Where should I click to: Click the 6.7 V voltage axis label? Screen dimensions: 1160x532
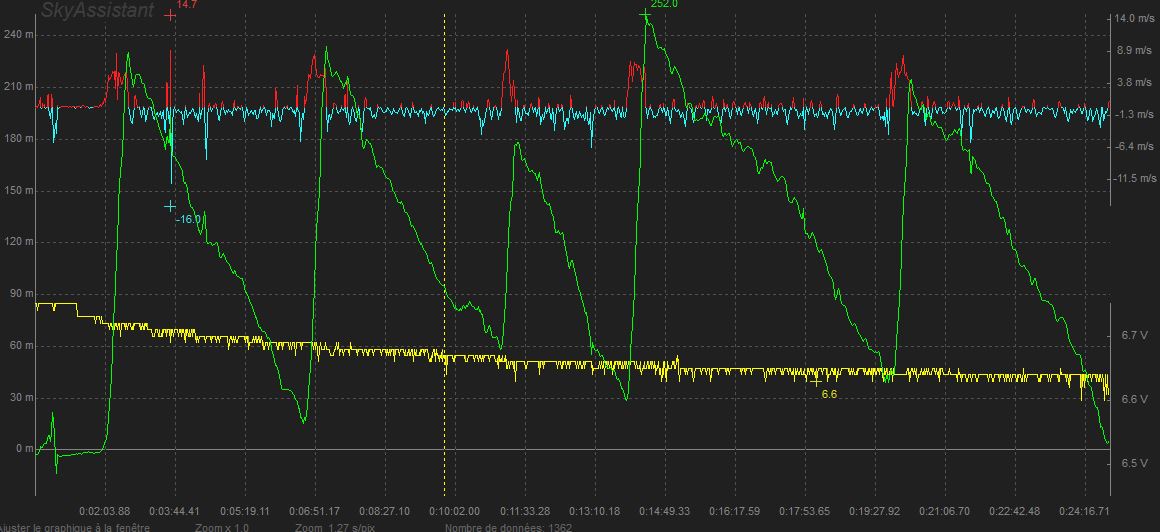(x=1134, y=336)
